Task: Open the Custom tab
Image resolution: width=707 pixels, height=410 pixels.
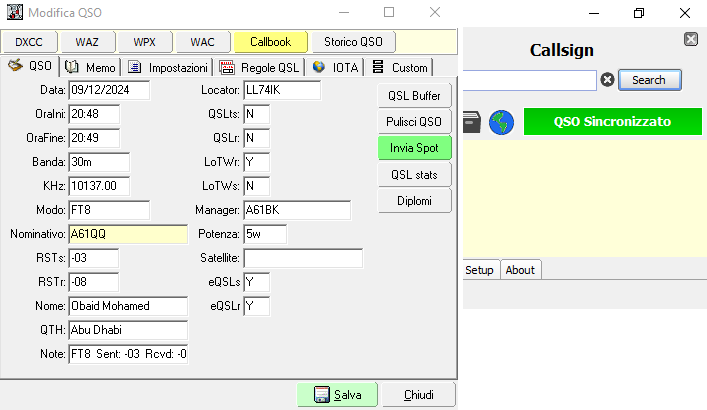Action: click(x=399, y=67)
